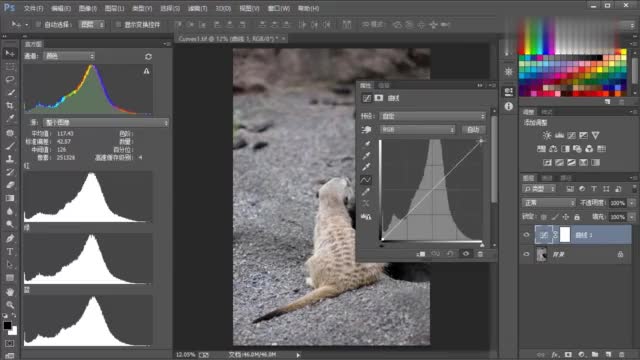640x360 pixels.
Task: Select the Type tool
Action: point(10,251)
